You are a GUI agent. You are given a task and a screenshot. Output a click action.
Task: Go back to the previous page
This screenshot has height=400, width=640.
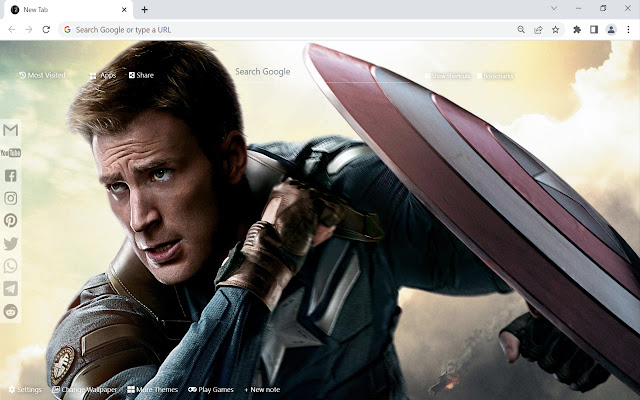12,29
